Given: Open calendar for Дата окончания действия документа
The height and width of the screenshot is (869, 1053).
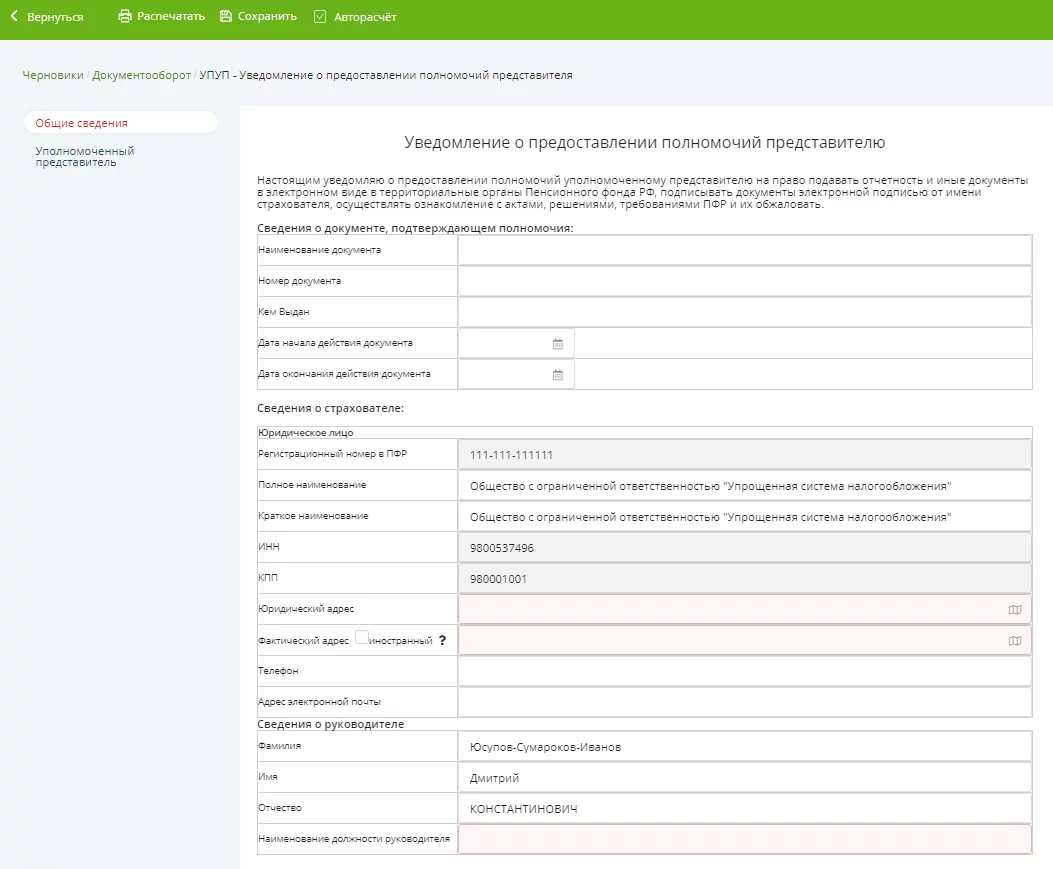Looking at the screenshot, I should [x=558, y=375].
